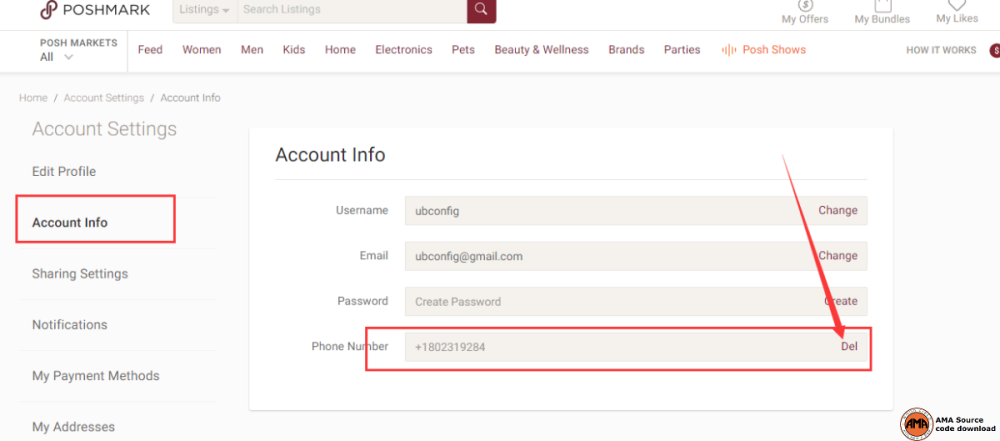The height and width of the screenshot is (441, 1000).
Task: Open My Payment Methods section
Action: (x=95, y=376)
